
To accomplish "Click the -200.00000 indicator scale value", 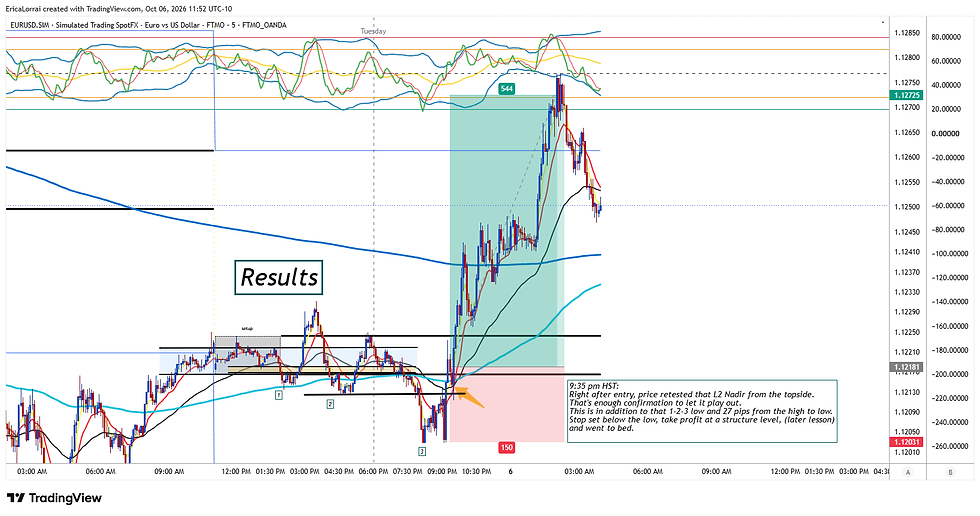I will 946,374.
